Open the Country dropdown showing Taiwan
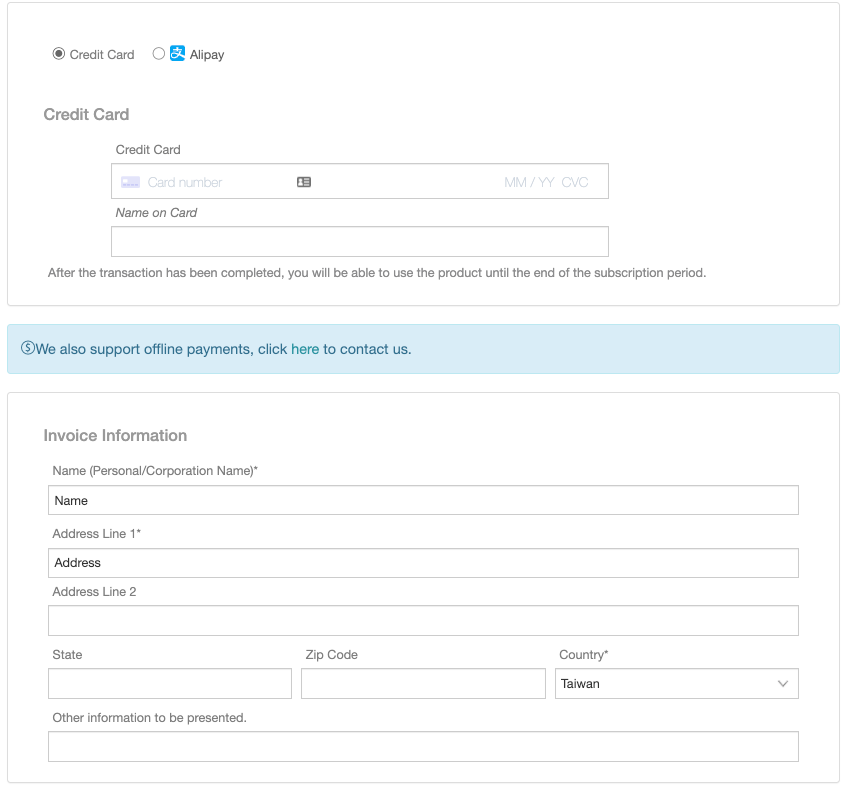Viewport: 843px width, 786px height. [676, 683]
